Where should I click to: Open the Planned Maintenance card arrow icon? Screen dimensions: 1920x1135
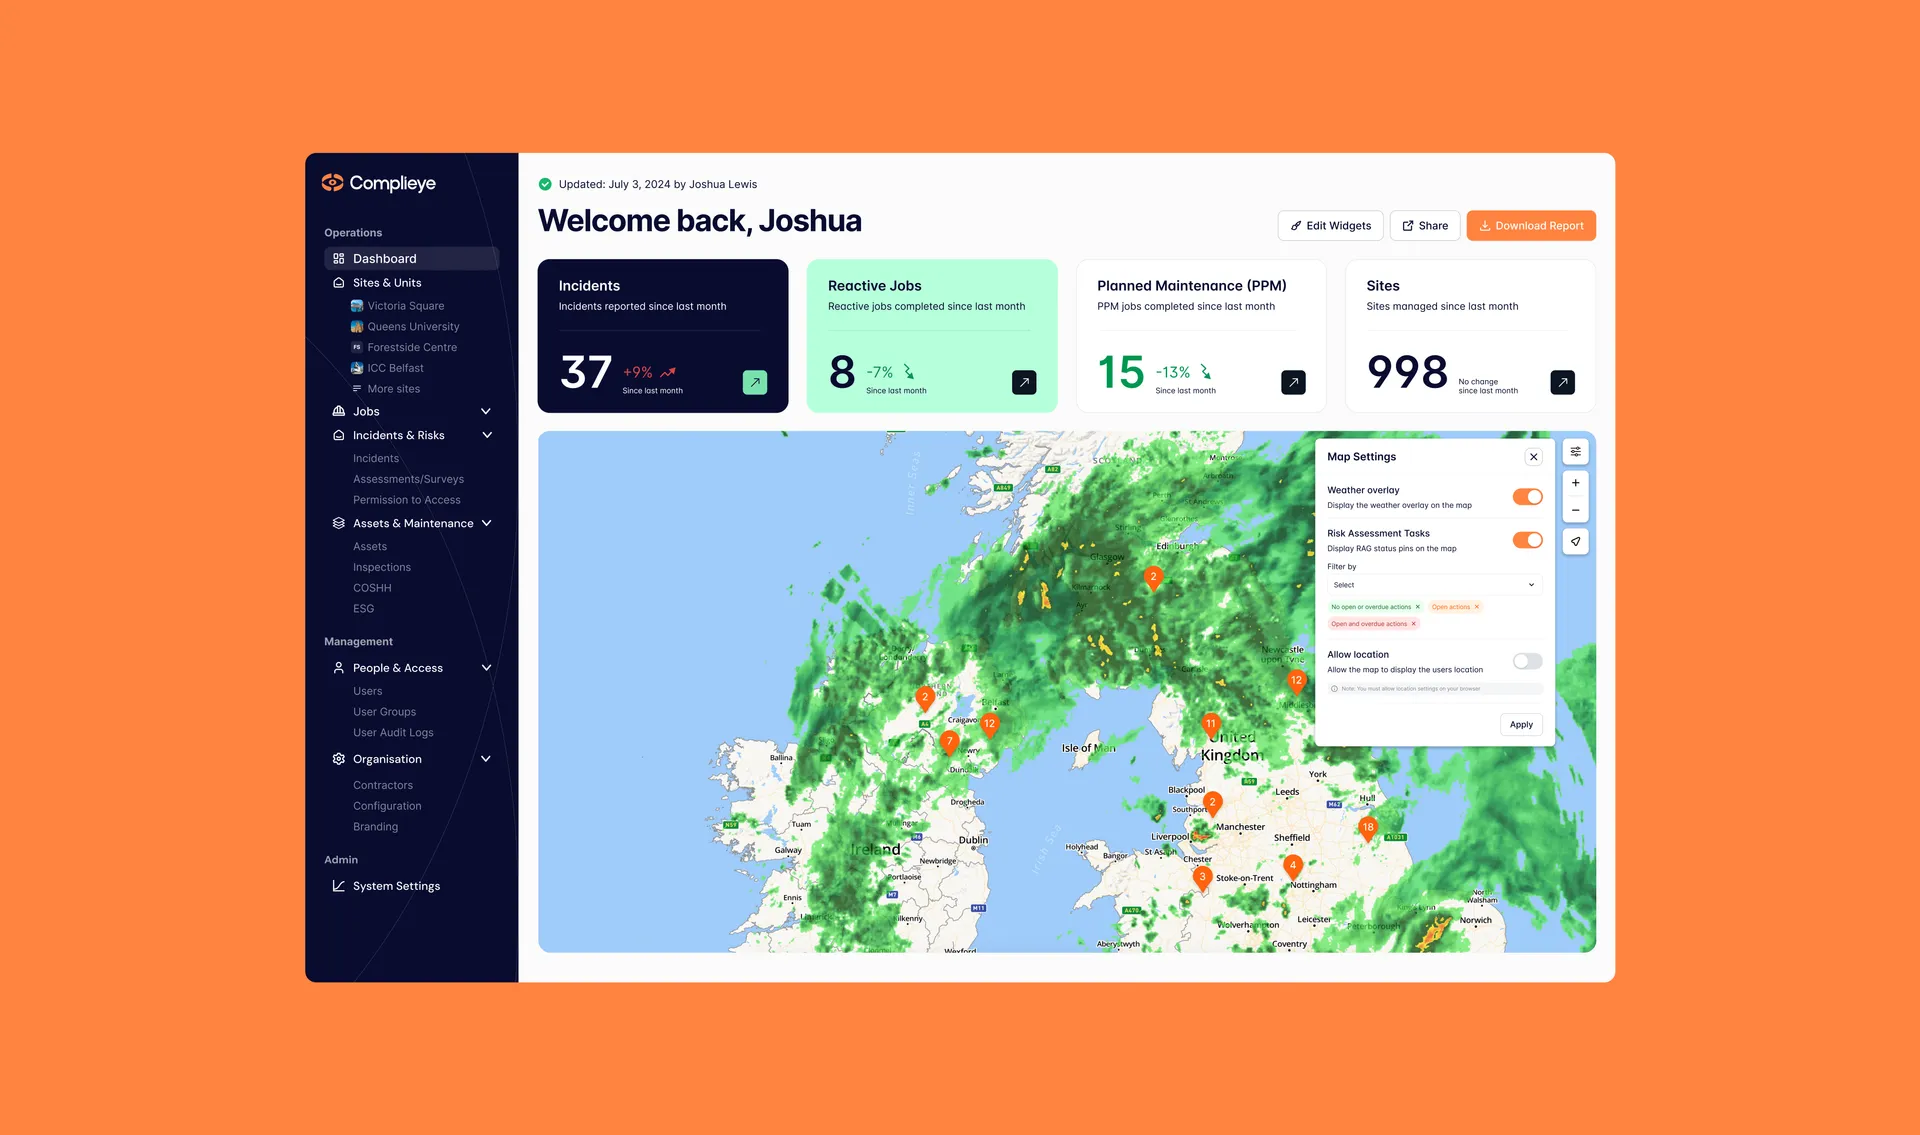click(1293, 382)
